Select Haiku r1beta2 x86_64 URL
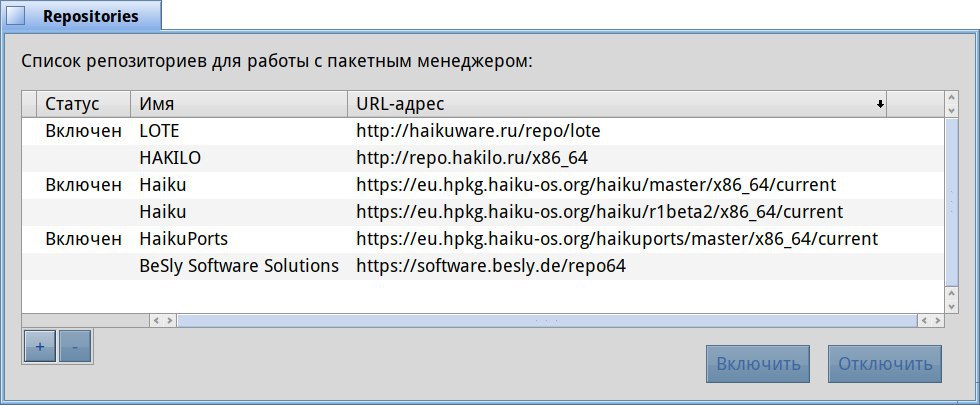980x405 pixels. point(600,212)
